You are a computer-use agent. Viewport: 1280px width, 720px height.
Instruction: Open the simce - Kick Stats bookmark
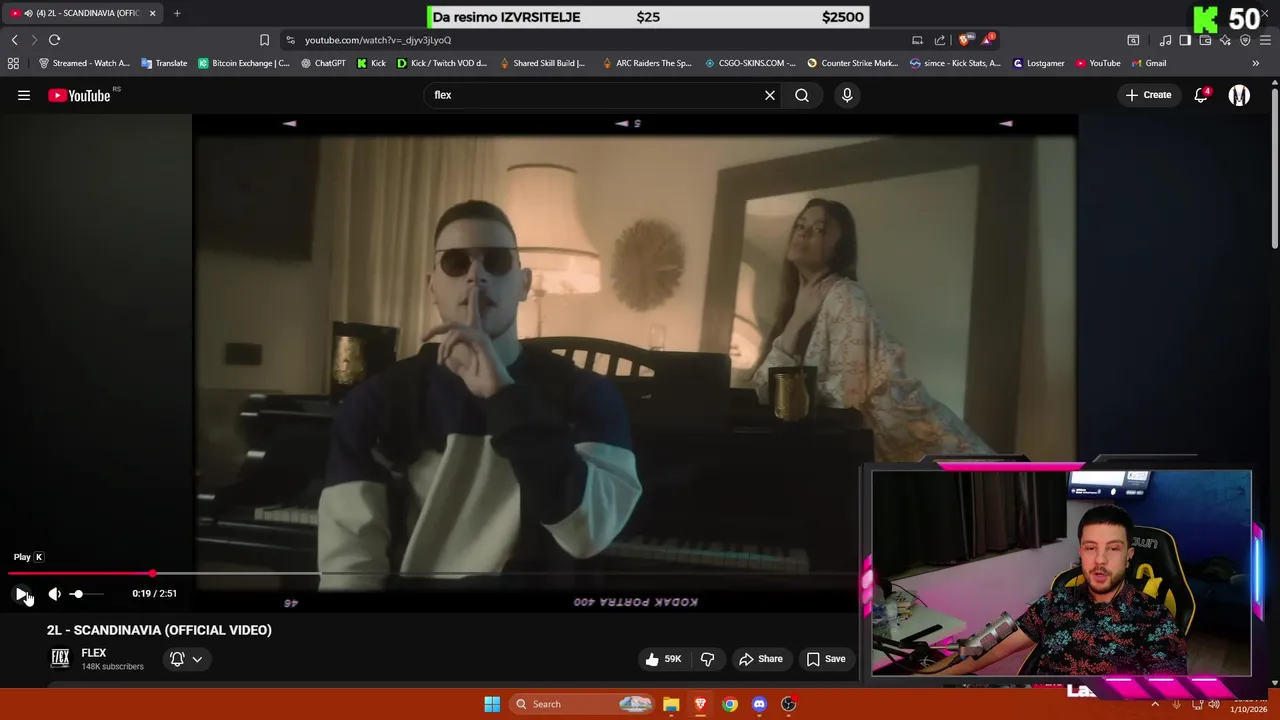click(x=955, y=63)
